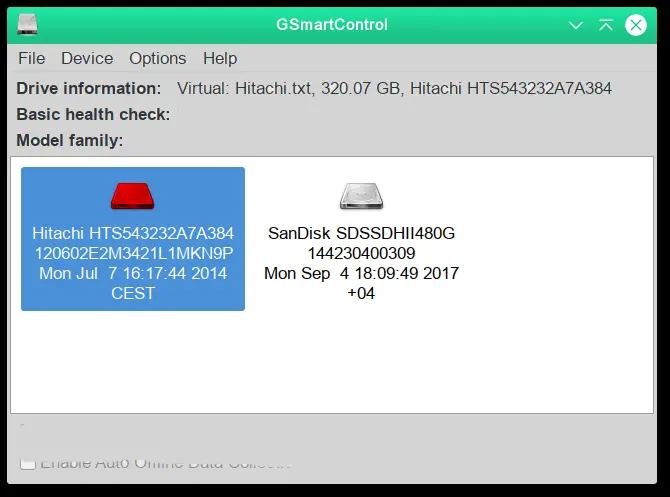Click SanDisk SDSSDHII480G drive label

pyautogui.click(x=361, y=233)
